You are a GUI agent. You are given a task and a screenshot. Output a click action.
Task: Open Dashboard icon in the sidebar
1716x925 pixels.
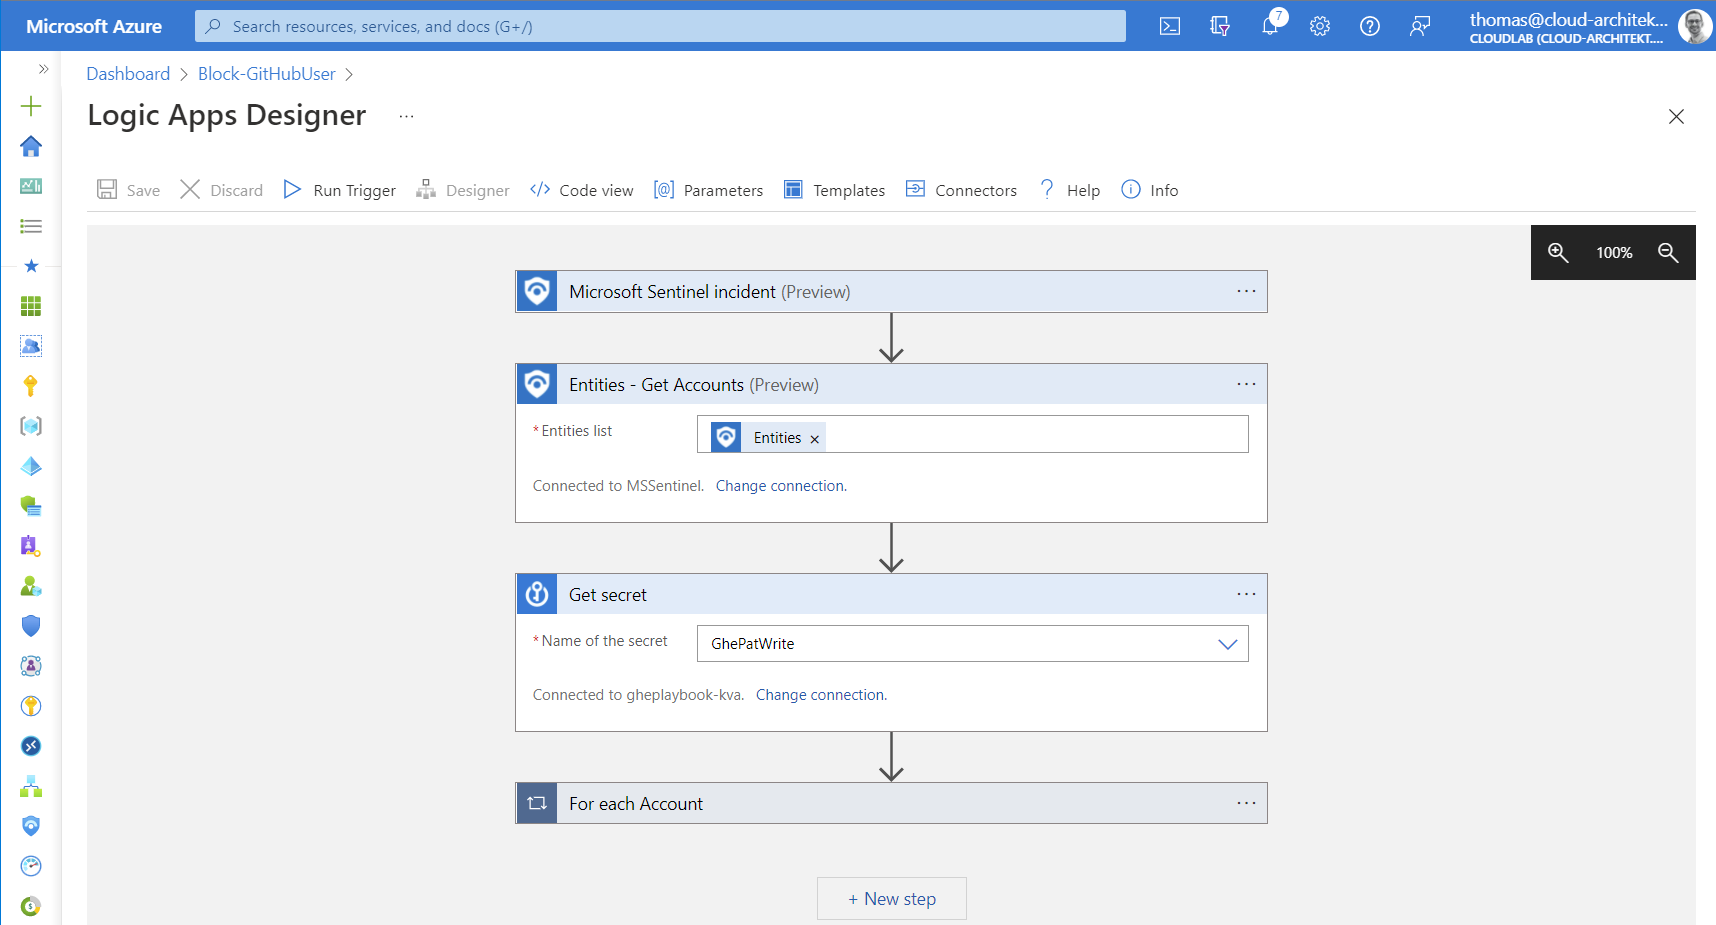click(x=31, y=186)
